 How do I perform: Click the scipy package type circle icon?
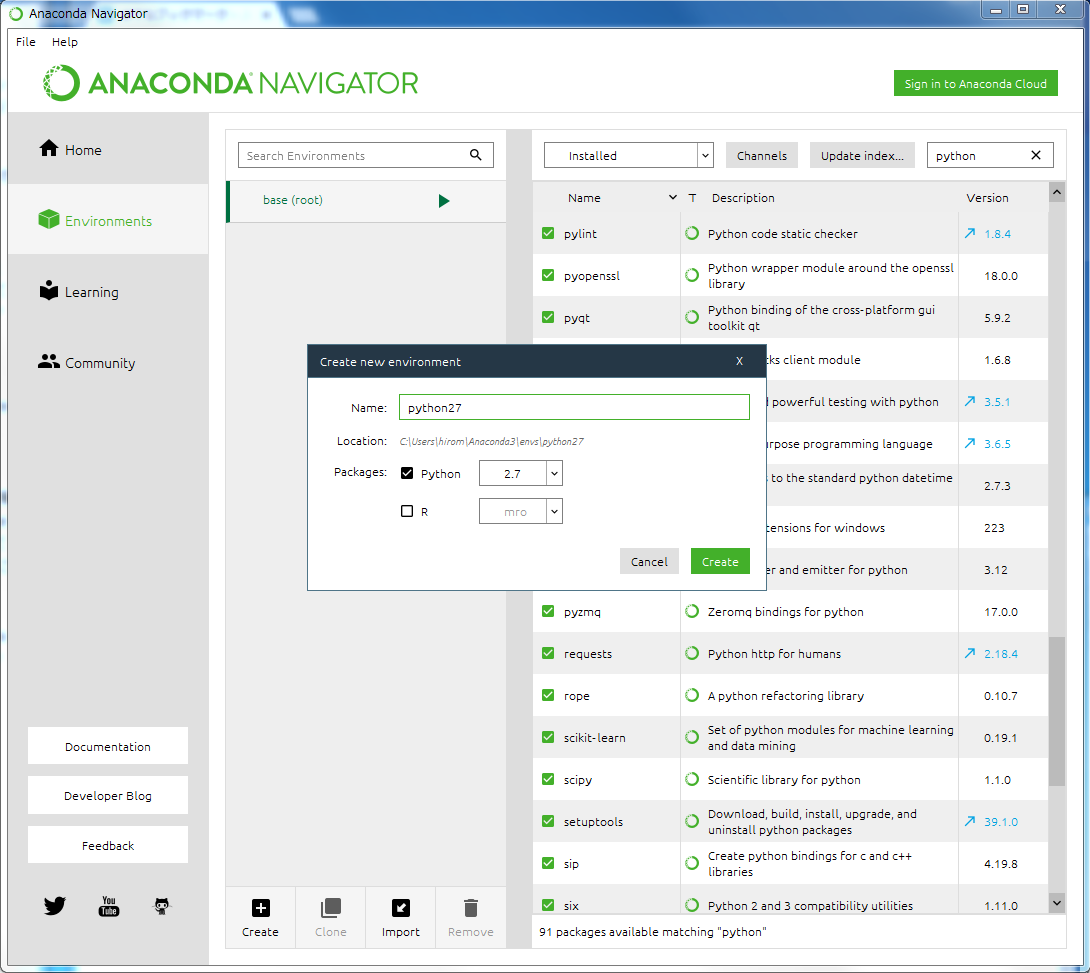click(x=692, y=779)
